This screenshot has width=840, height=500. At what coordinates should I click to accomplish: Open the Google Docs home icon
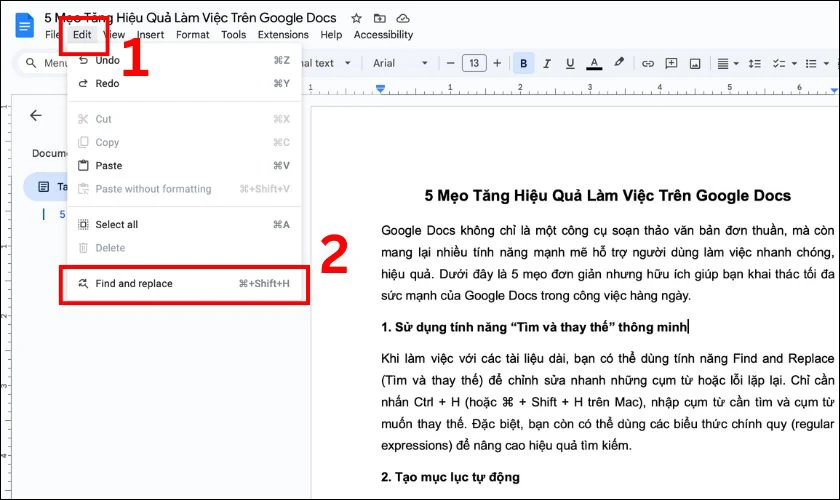pos(24,25)
